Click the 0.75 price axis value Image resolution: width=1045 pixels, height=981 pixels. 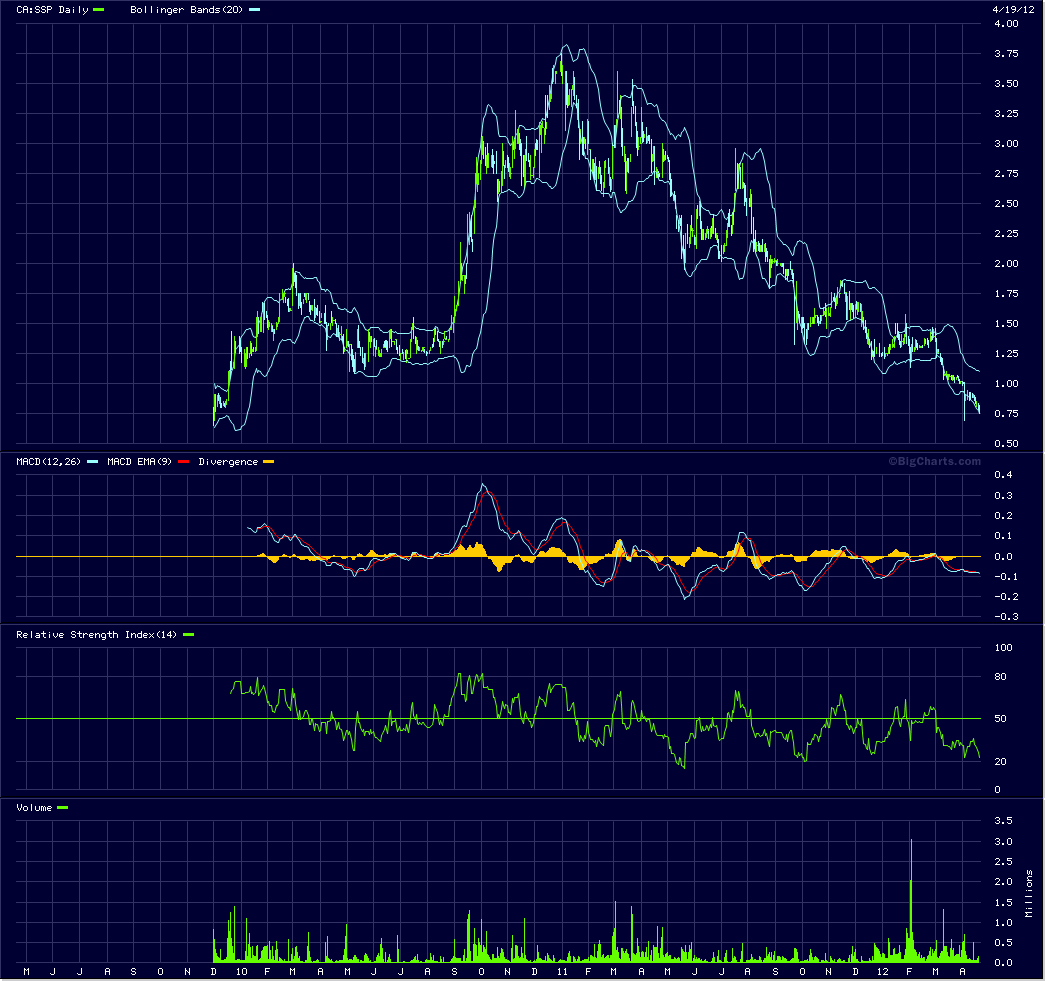(x=1006, y=414)
